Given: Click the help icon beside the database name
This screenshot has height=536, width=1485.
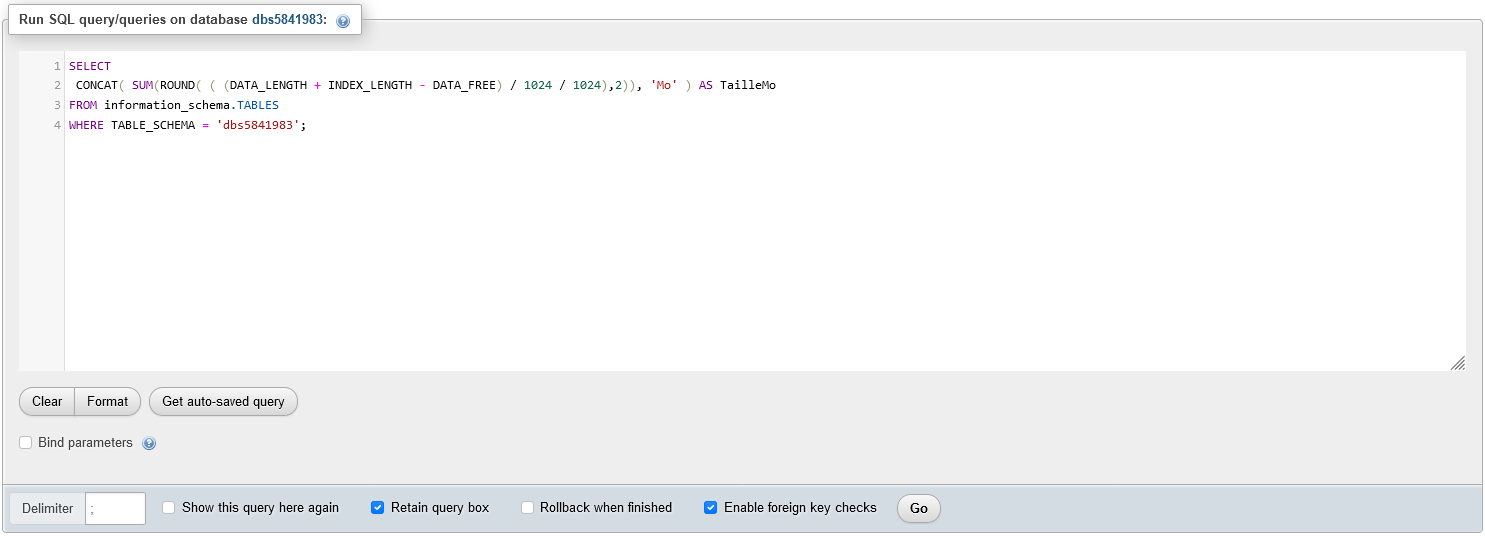Looking at the screenshot, I should (x=343, y=21).
